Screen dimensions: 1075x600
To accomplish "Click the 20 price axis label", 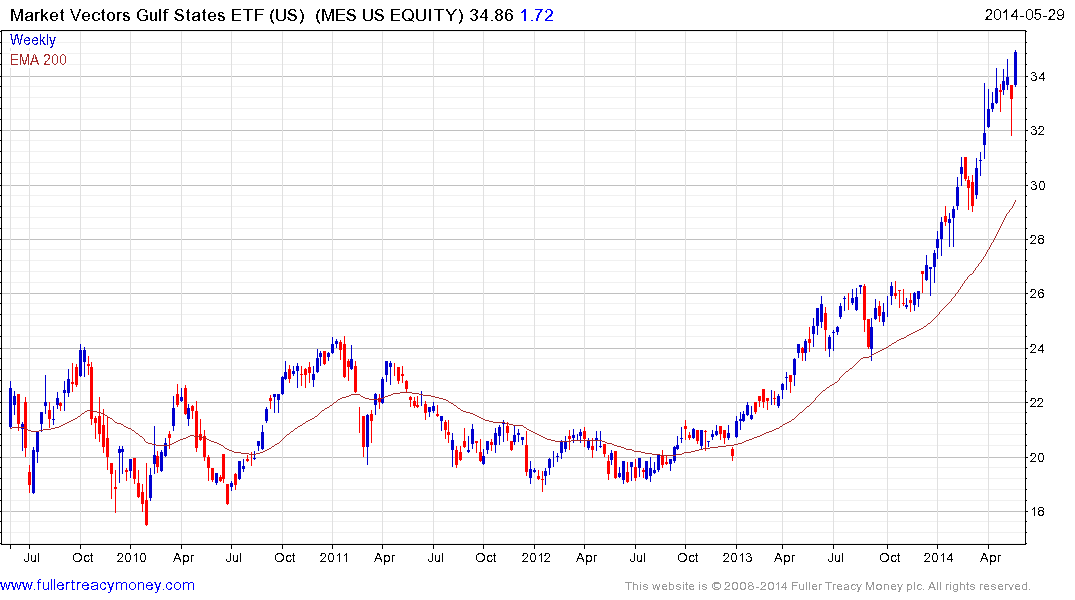I will click(x=1037, y=457).
